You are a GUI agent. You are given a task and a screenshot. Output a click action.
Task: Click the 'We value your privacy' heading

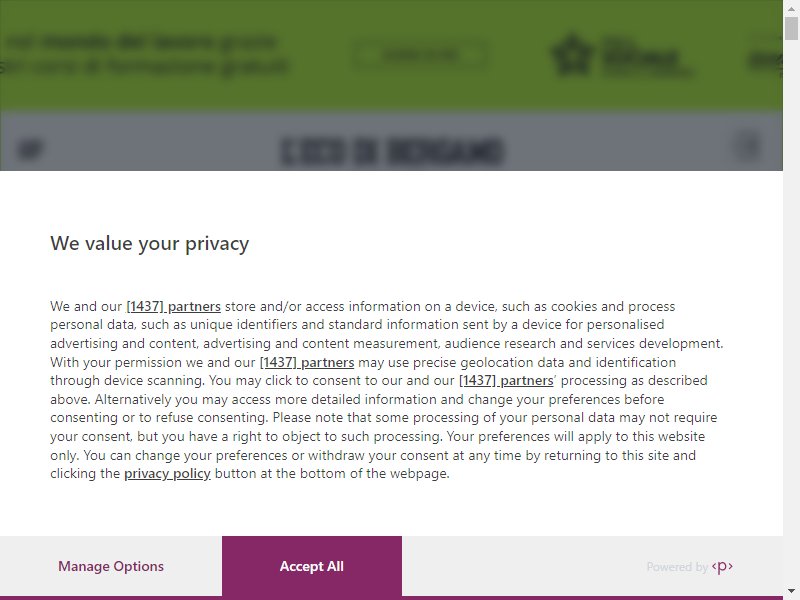pos(149,243)
